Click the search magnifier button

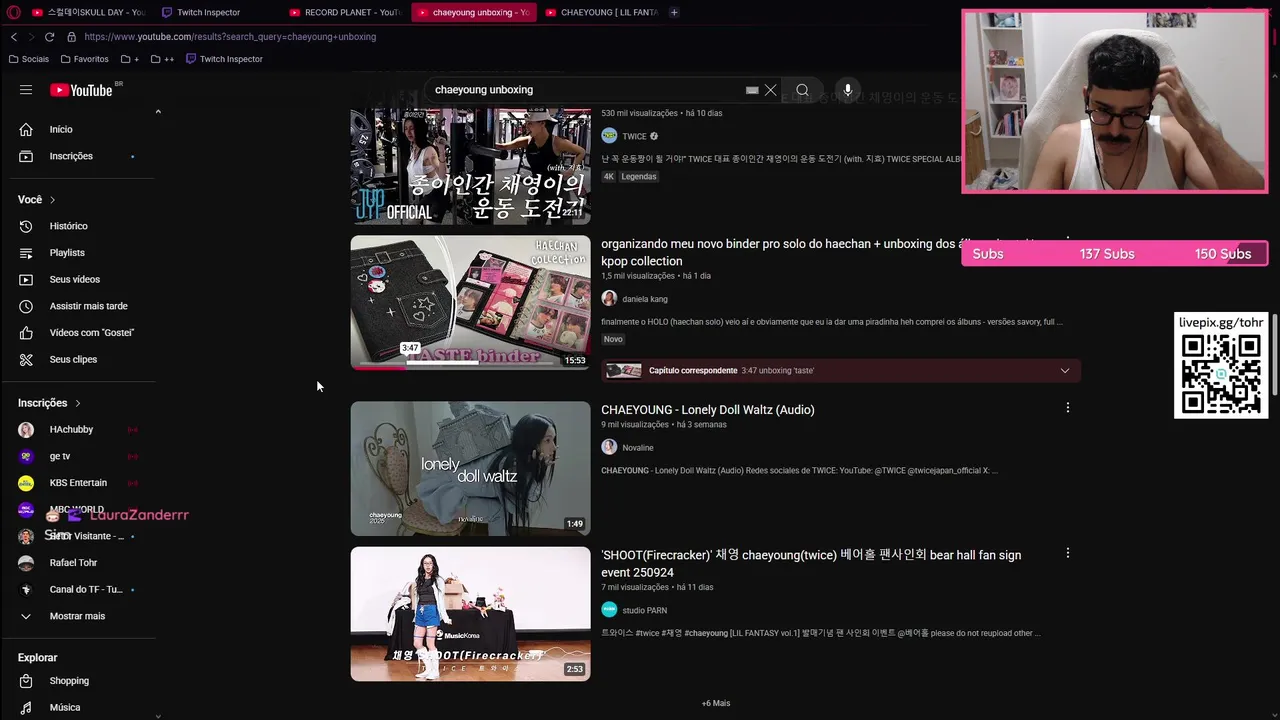click(x=802, y=90)
